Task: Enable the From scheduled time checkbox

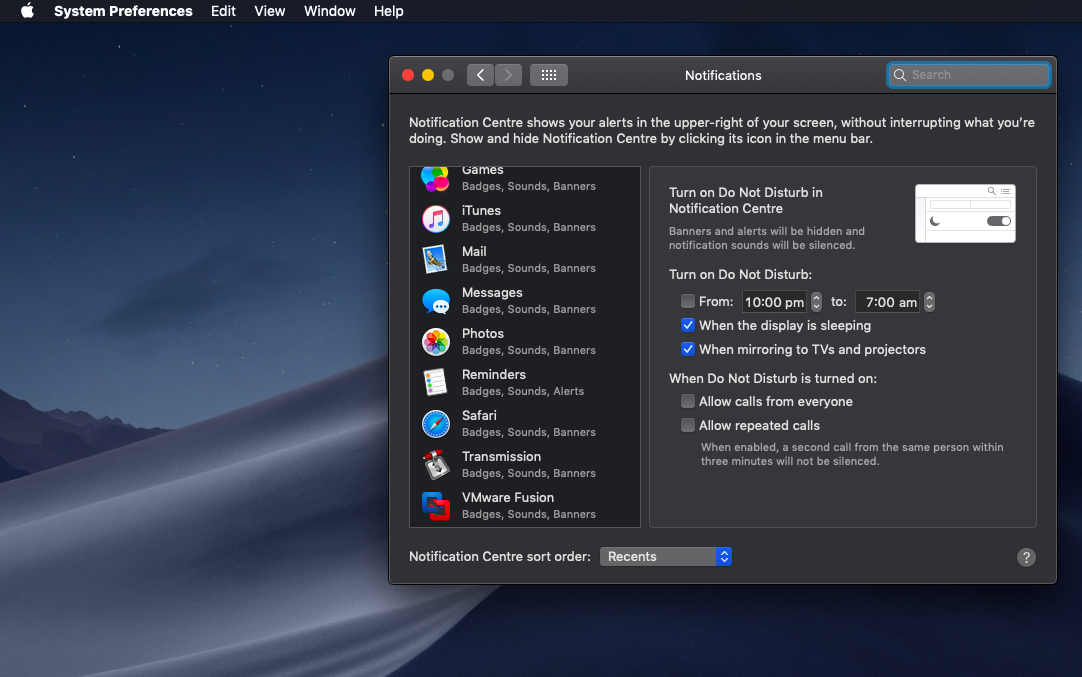Action: [687, 301]
